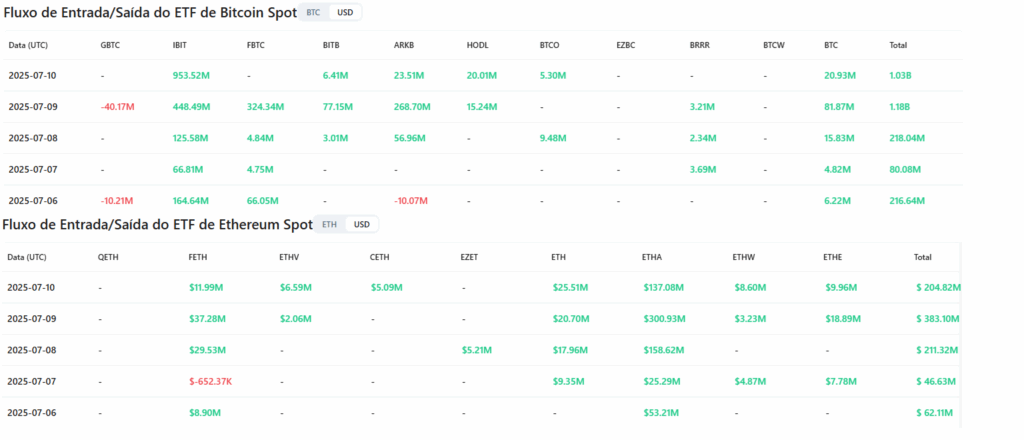Select EZET value $5.21M
This screenshot has height=440, width=1024.
476,350
